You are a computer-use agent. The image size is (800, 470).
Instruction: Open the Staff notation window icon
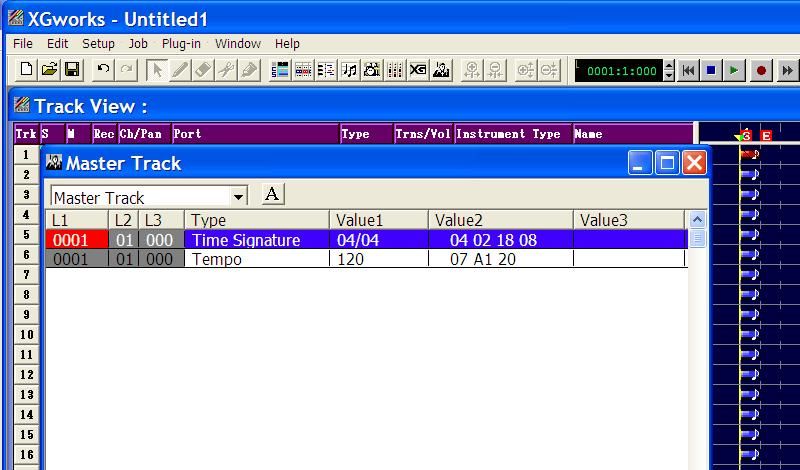[349, 70]
